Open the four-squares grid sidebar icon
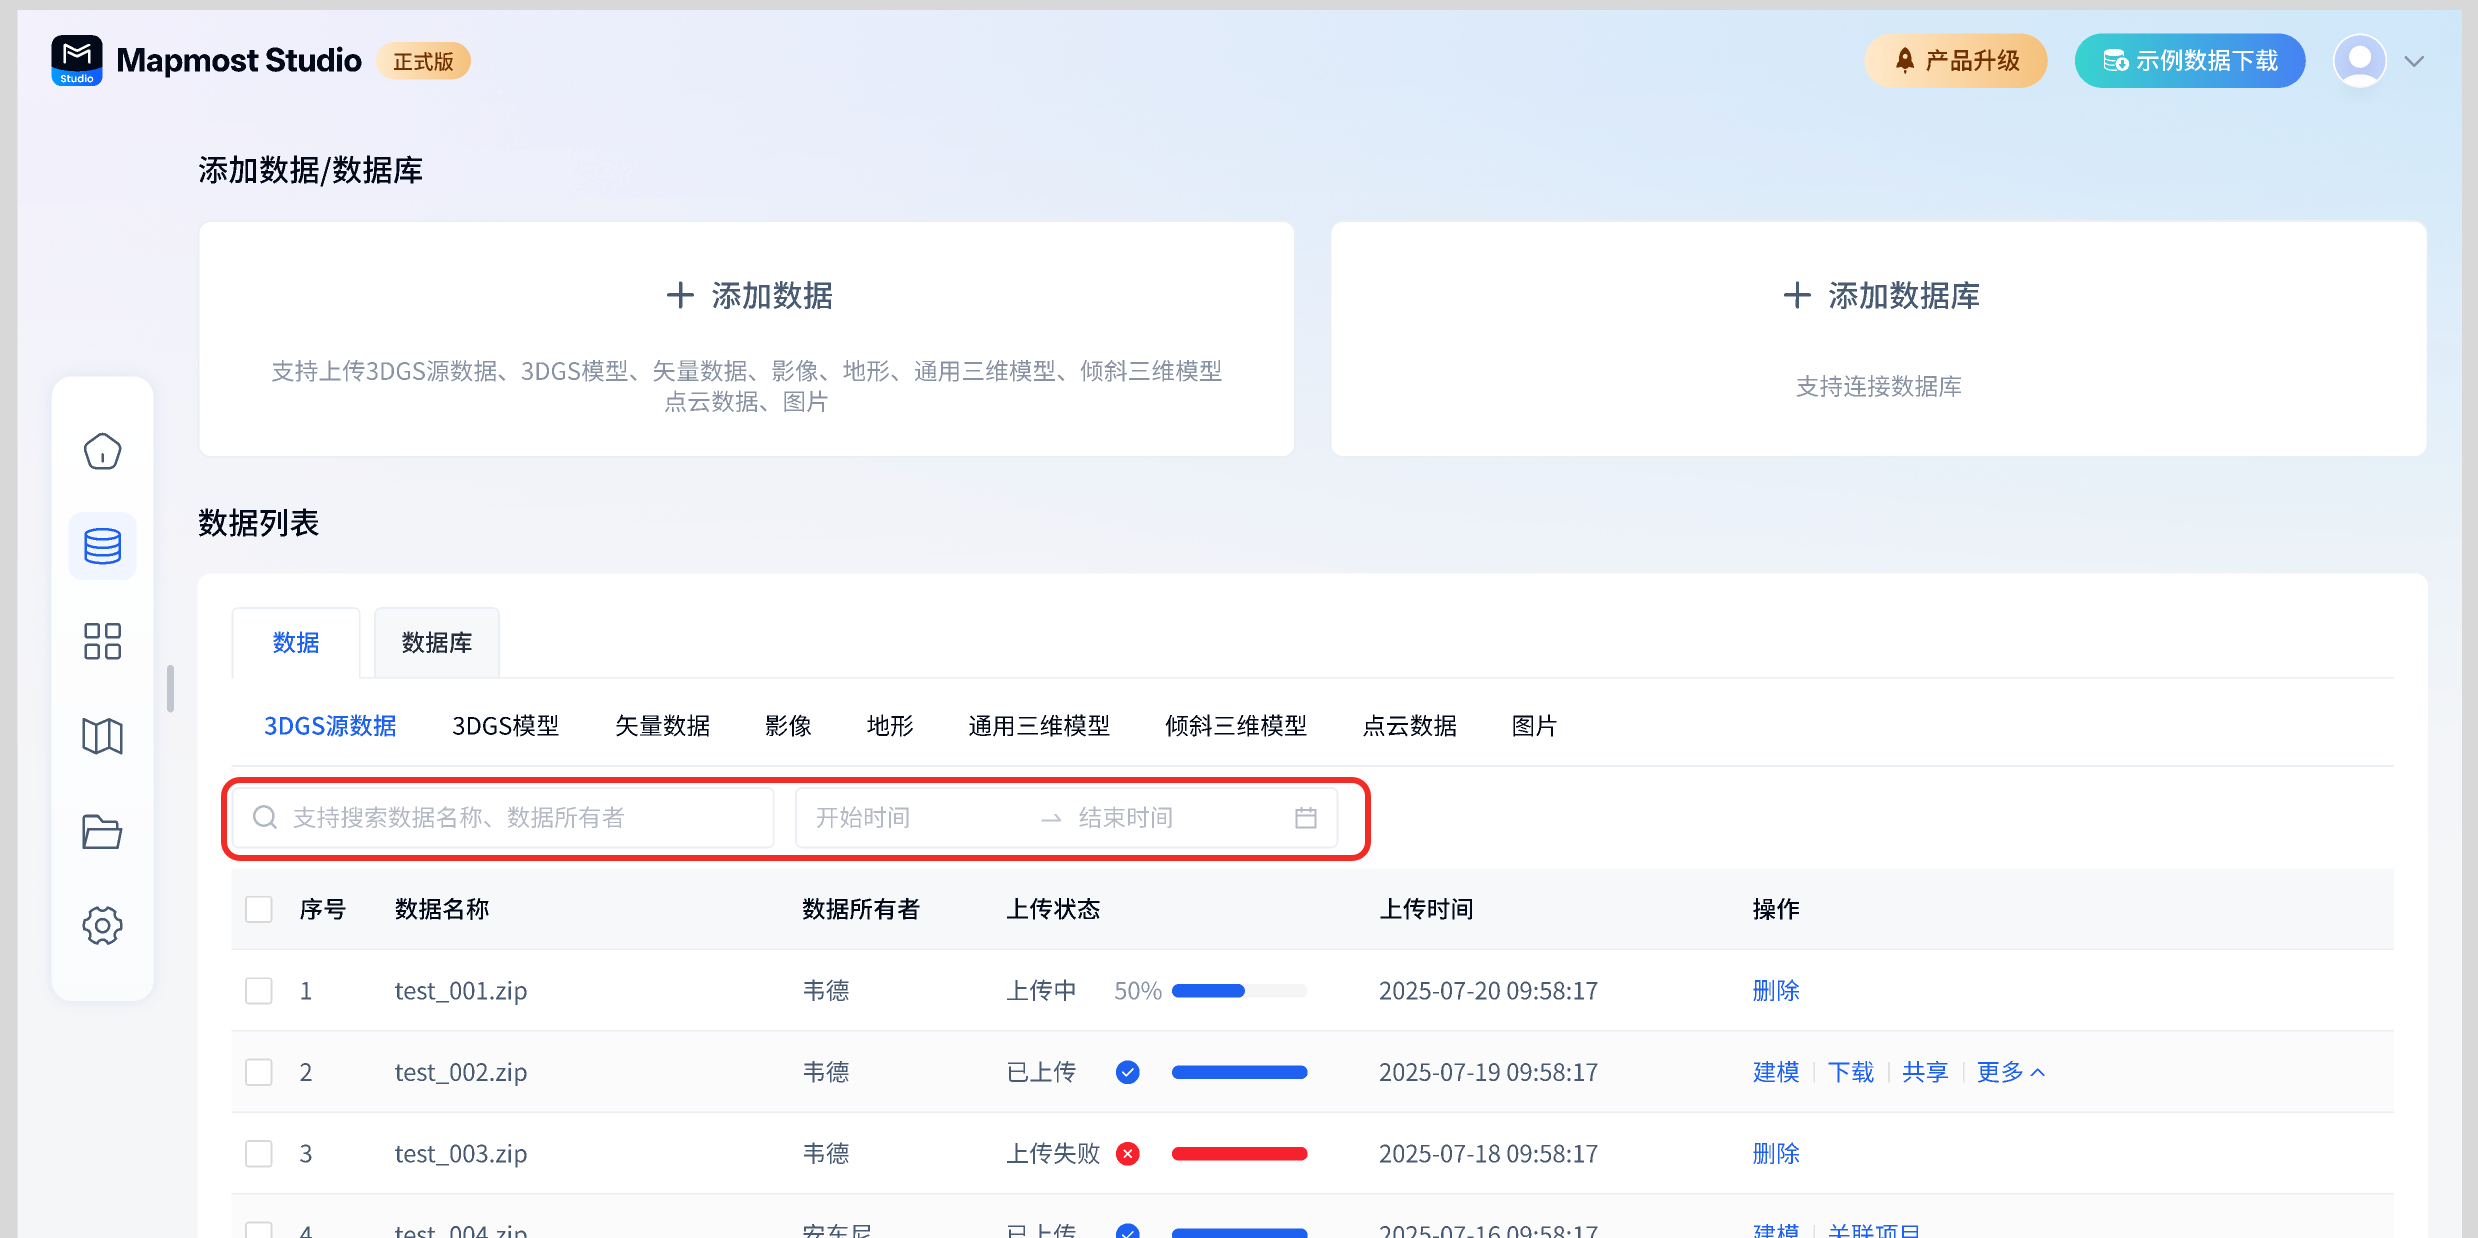 [102, 641]
